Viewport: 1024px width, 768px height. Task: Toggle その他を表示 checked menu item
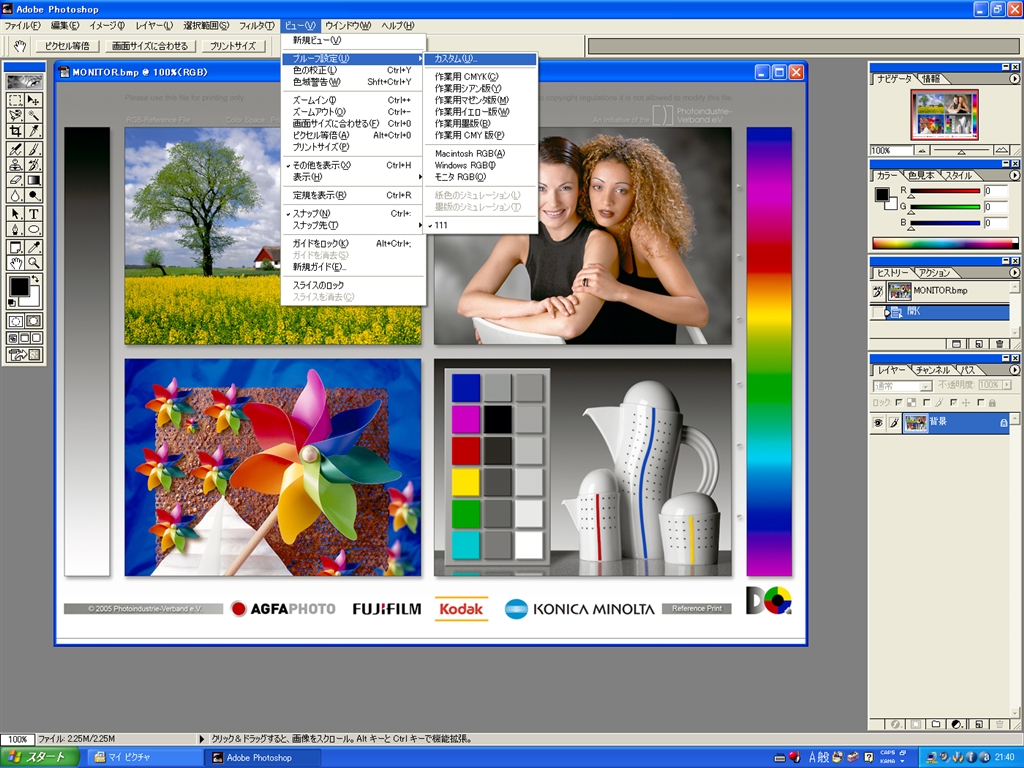(x=320, y=165)
